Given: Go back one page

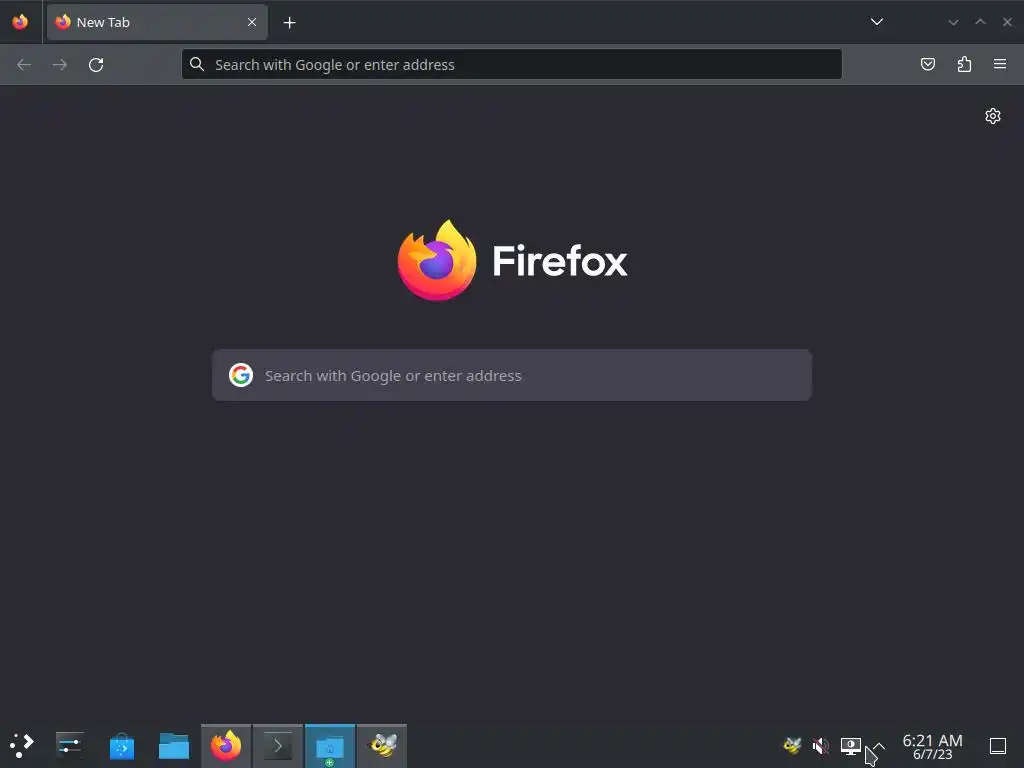Looking at the screenshot, I should [24, 65].
